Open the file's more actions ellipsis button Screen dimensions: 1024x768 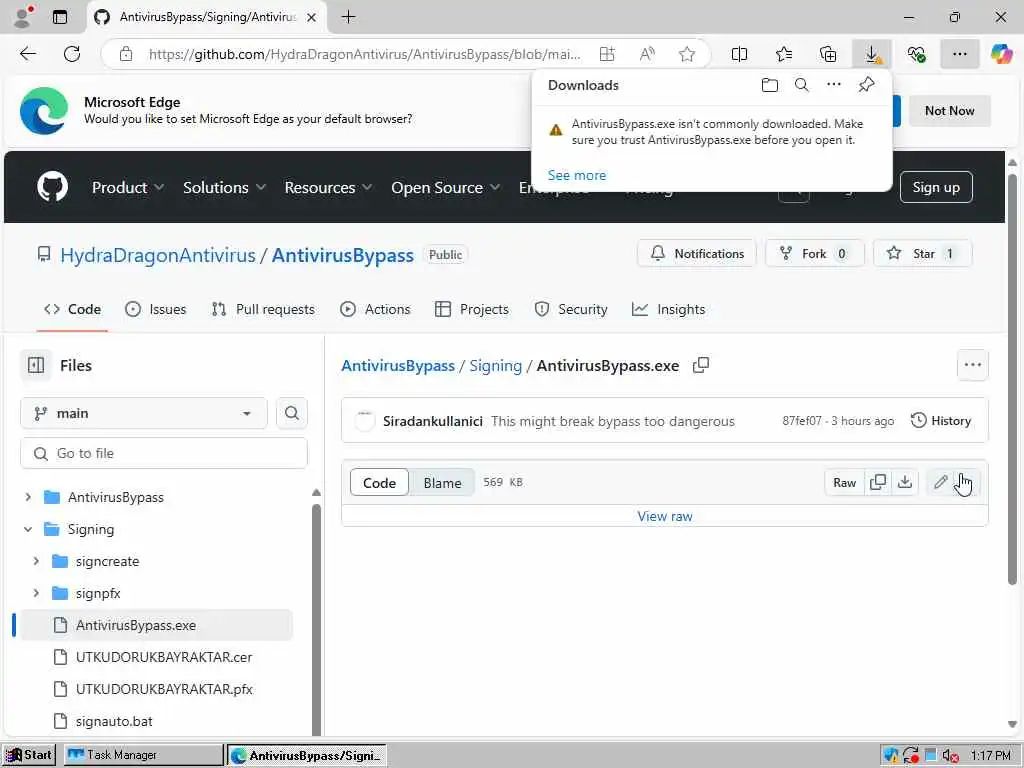click(972, 366)
